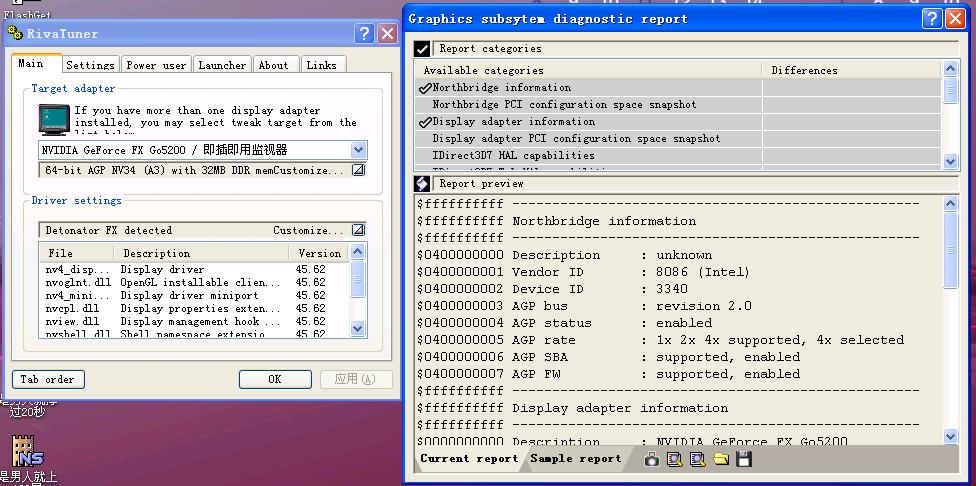This screenshot has height=486, width=976.
Task: Click the 'AGP status : enabled' line
Action: tap(565, 324)
